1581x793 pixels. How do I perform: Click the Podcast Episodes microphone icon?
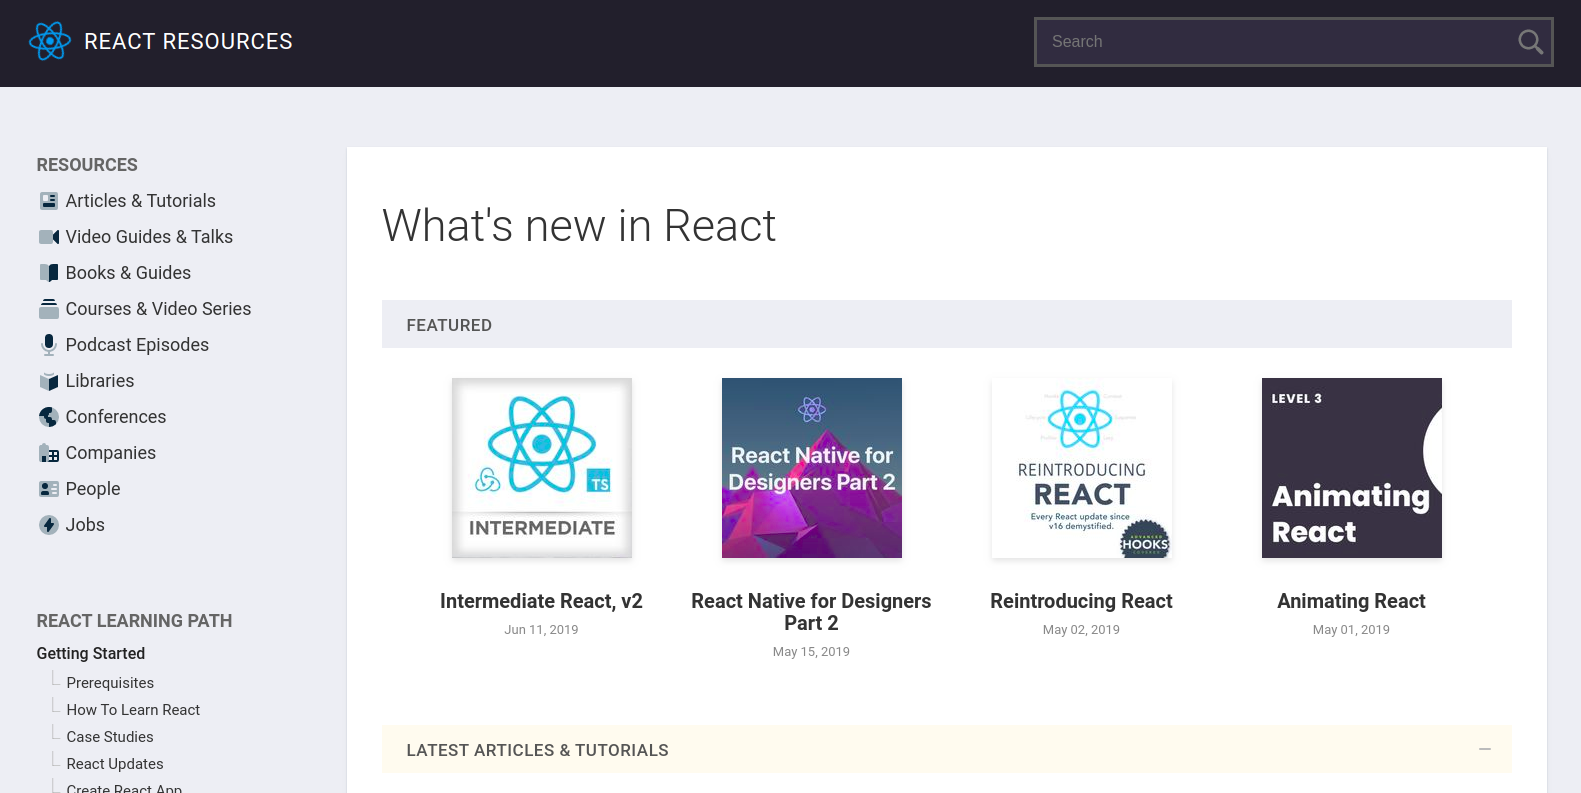(48, 345)
